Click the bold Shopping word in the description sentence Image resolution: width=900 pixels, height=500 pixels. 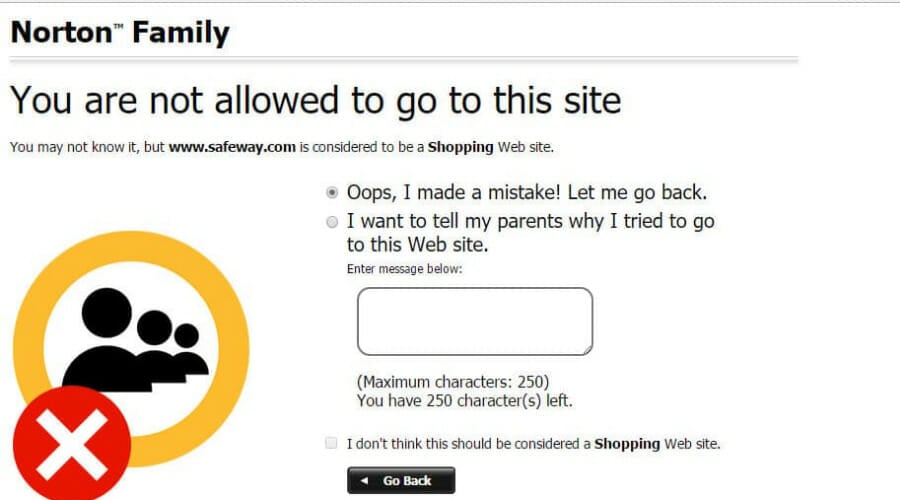[460, 147]
